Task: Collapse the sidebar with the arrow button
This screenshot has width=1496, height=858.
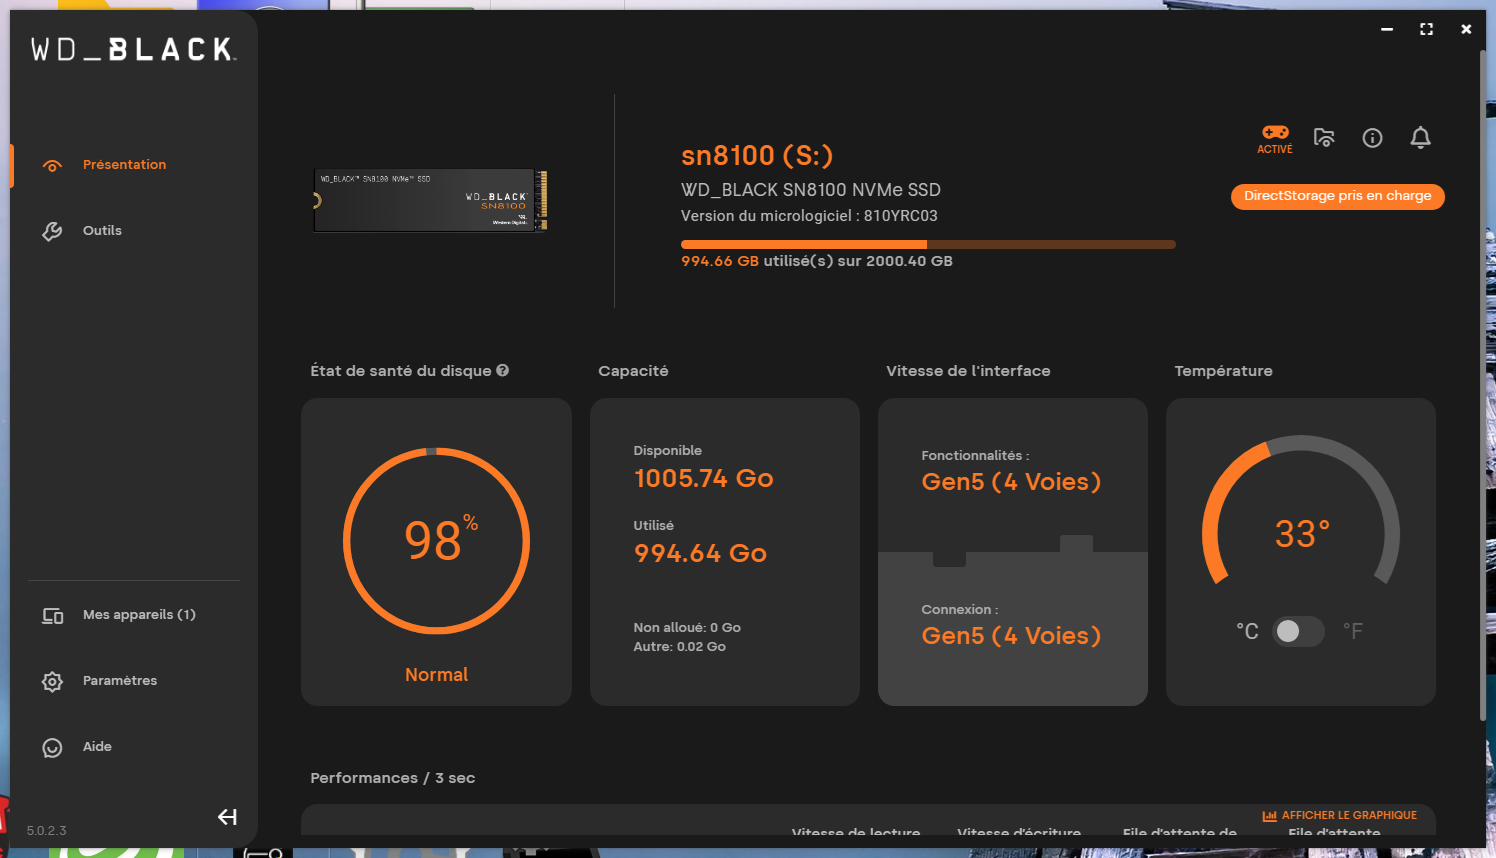Action: (x=227, y=817)
